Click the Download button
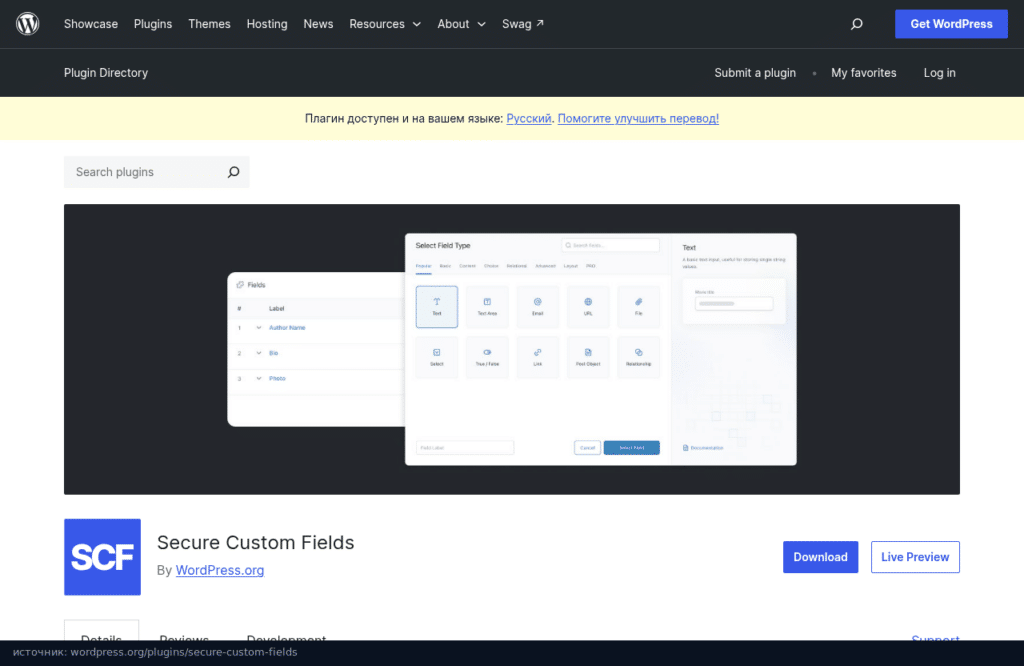This screenshot has height=666, width=1024. (820, 557)
